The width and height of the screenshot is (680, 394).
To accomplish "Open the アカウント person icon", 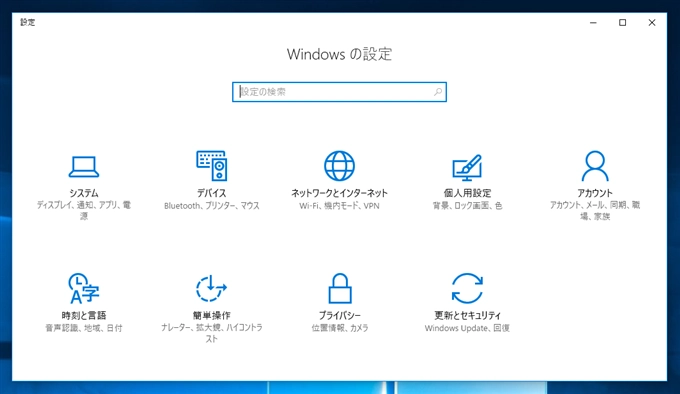I will point(595,166).
